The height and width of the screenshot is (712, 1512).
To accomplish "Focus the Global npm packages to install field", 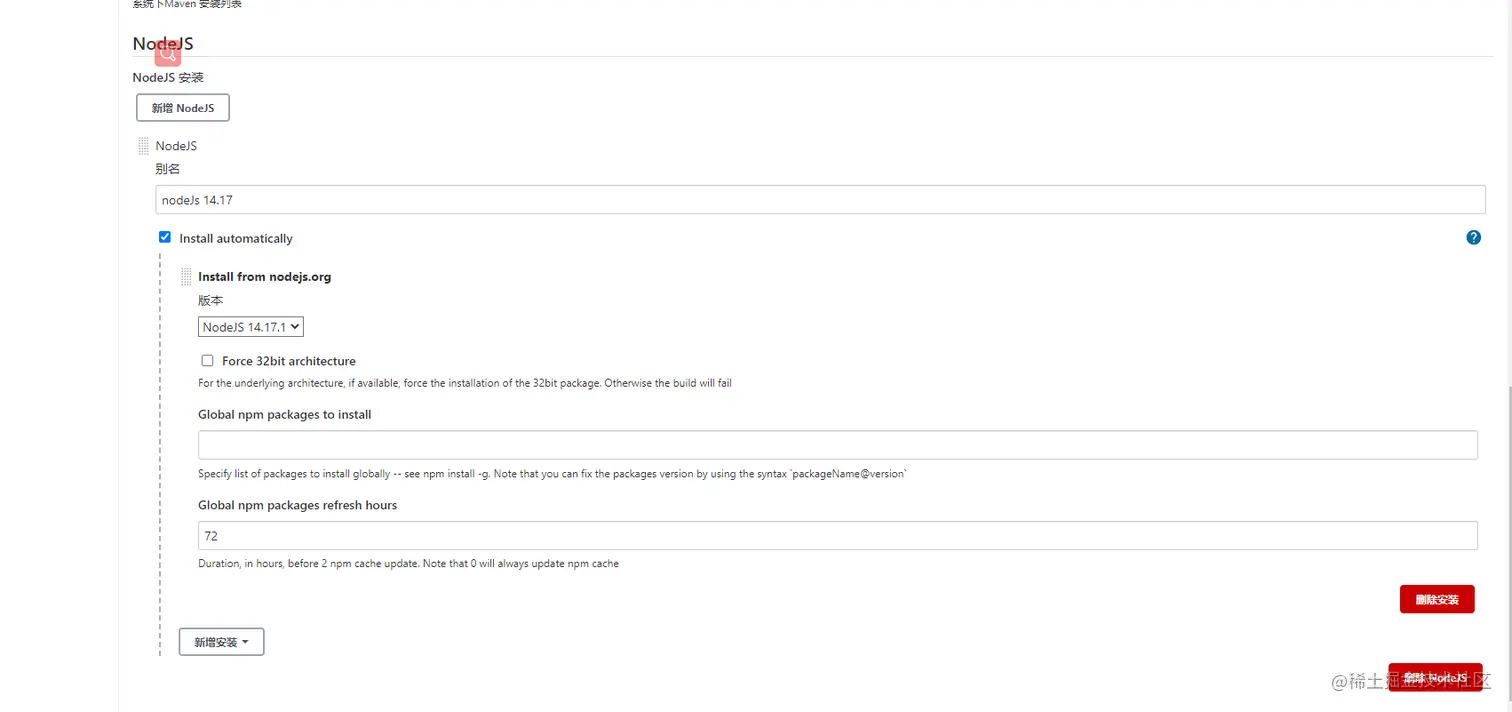I will pyautogui.click(x=837, y=445).
